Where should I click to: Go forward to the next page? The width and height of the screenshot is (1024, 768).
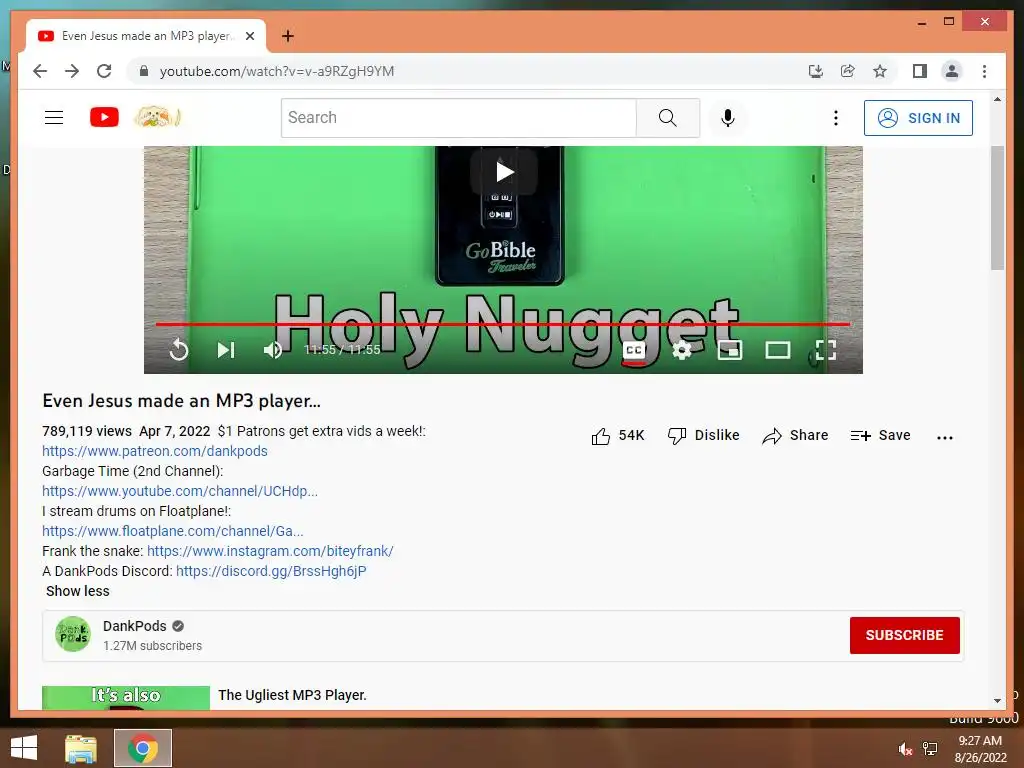tap(72, 71)
